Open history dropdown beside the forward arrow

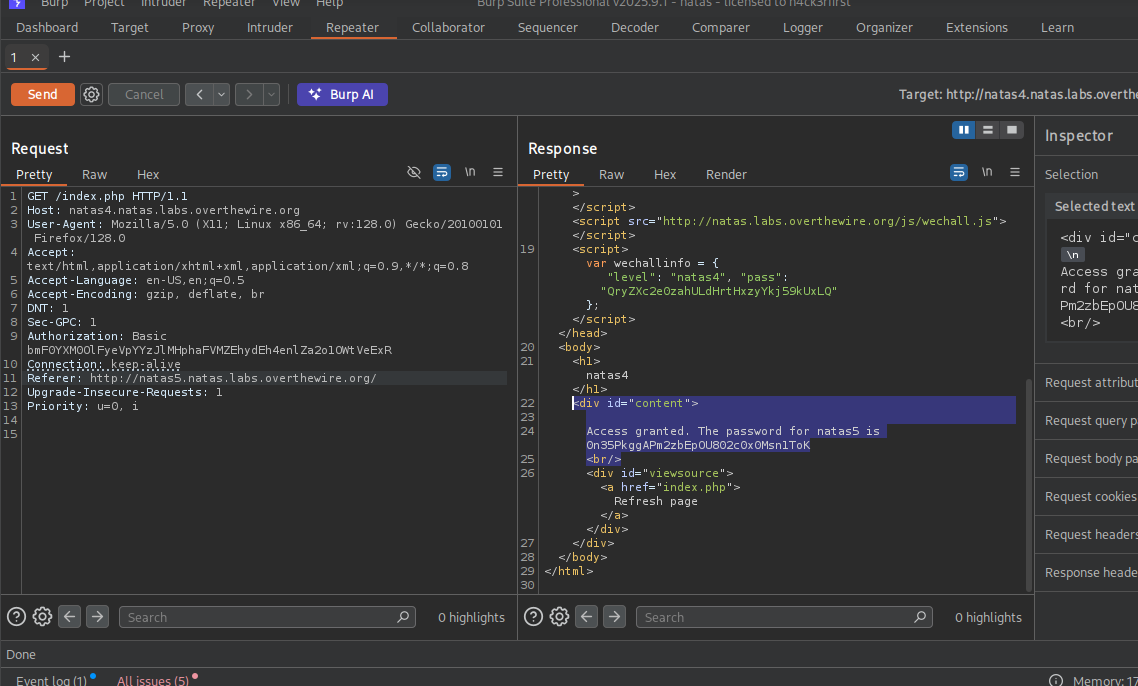point(271,94)
